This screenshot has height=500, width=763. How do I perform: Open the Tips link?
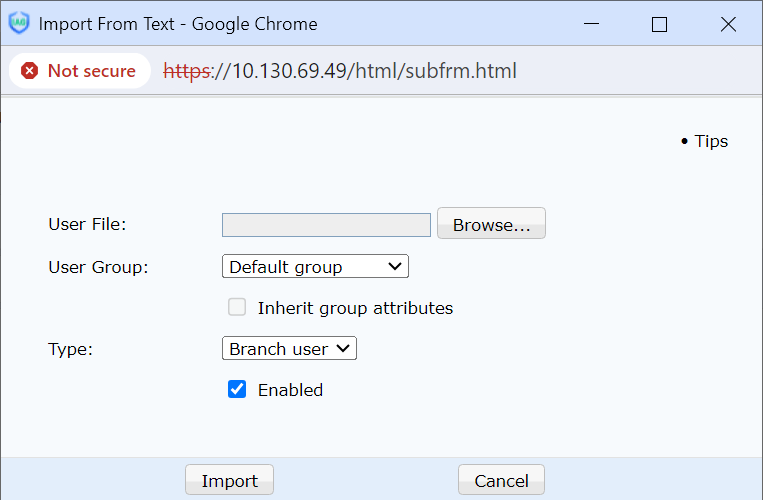(x=711, y=141)
